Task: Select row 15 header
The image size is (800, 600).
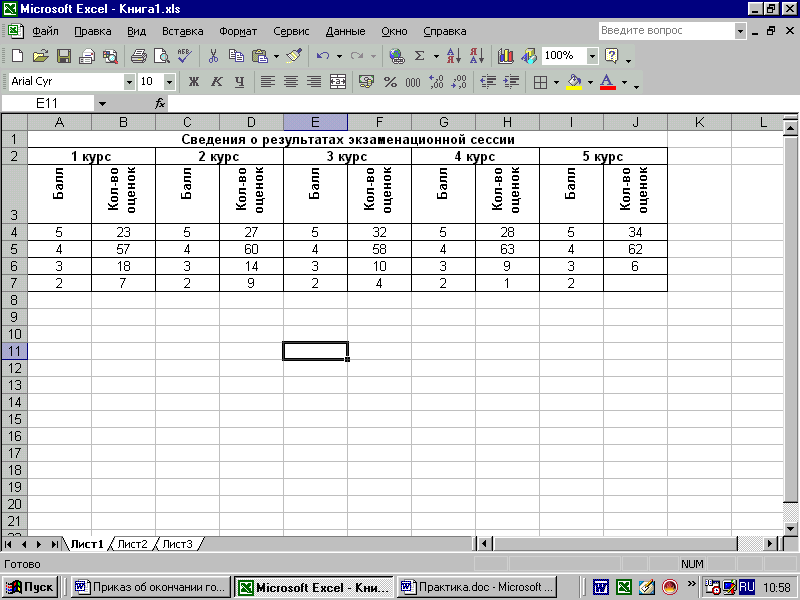Action: click(14, 419)
